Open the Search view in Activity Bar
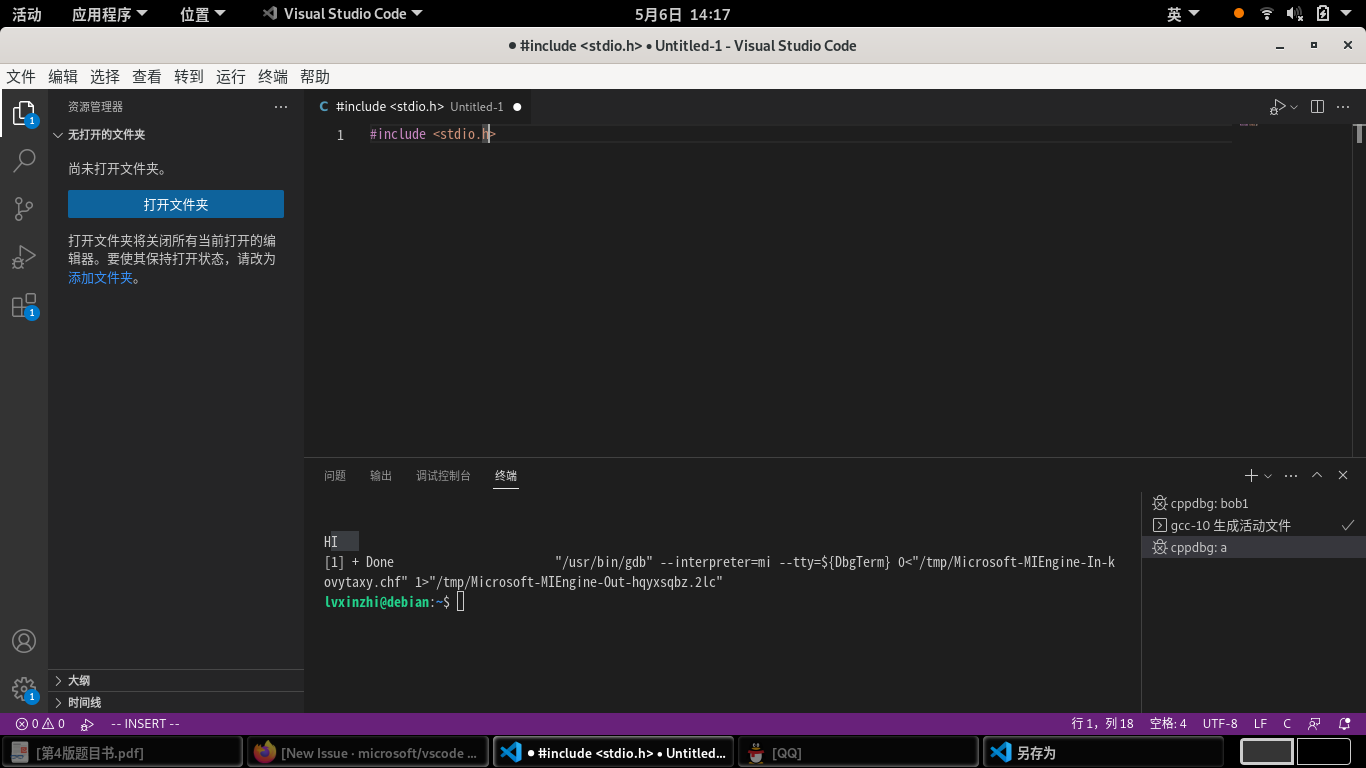Screen dimensions: 1366x768 click(25, 160)
